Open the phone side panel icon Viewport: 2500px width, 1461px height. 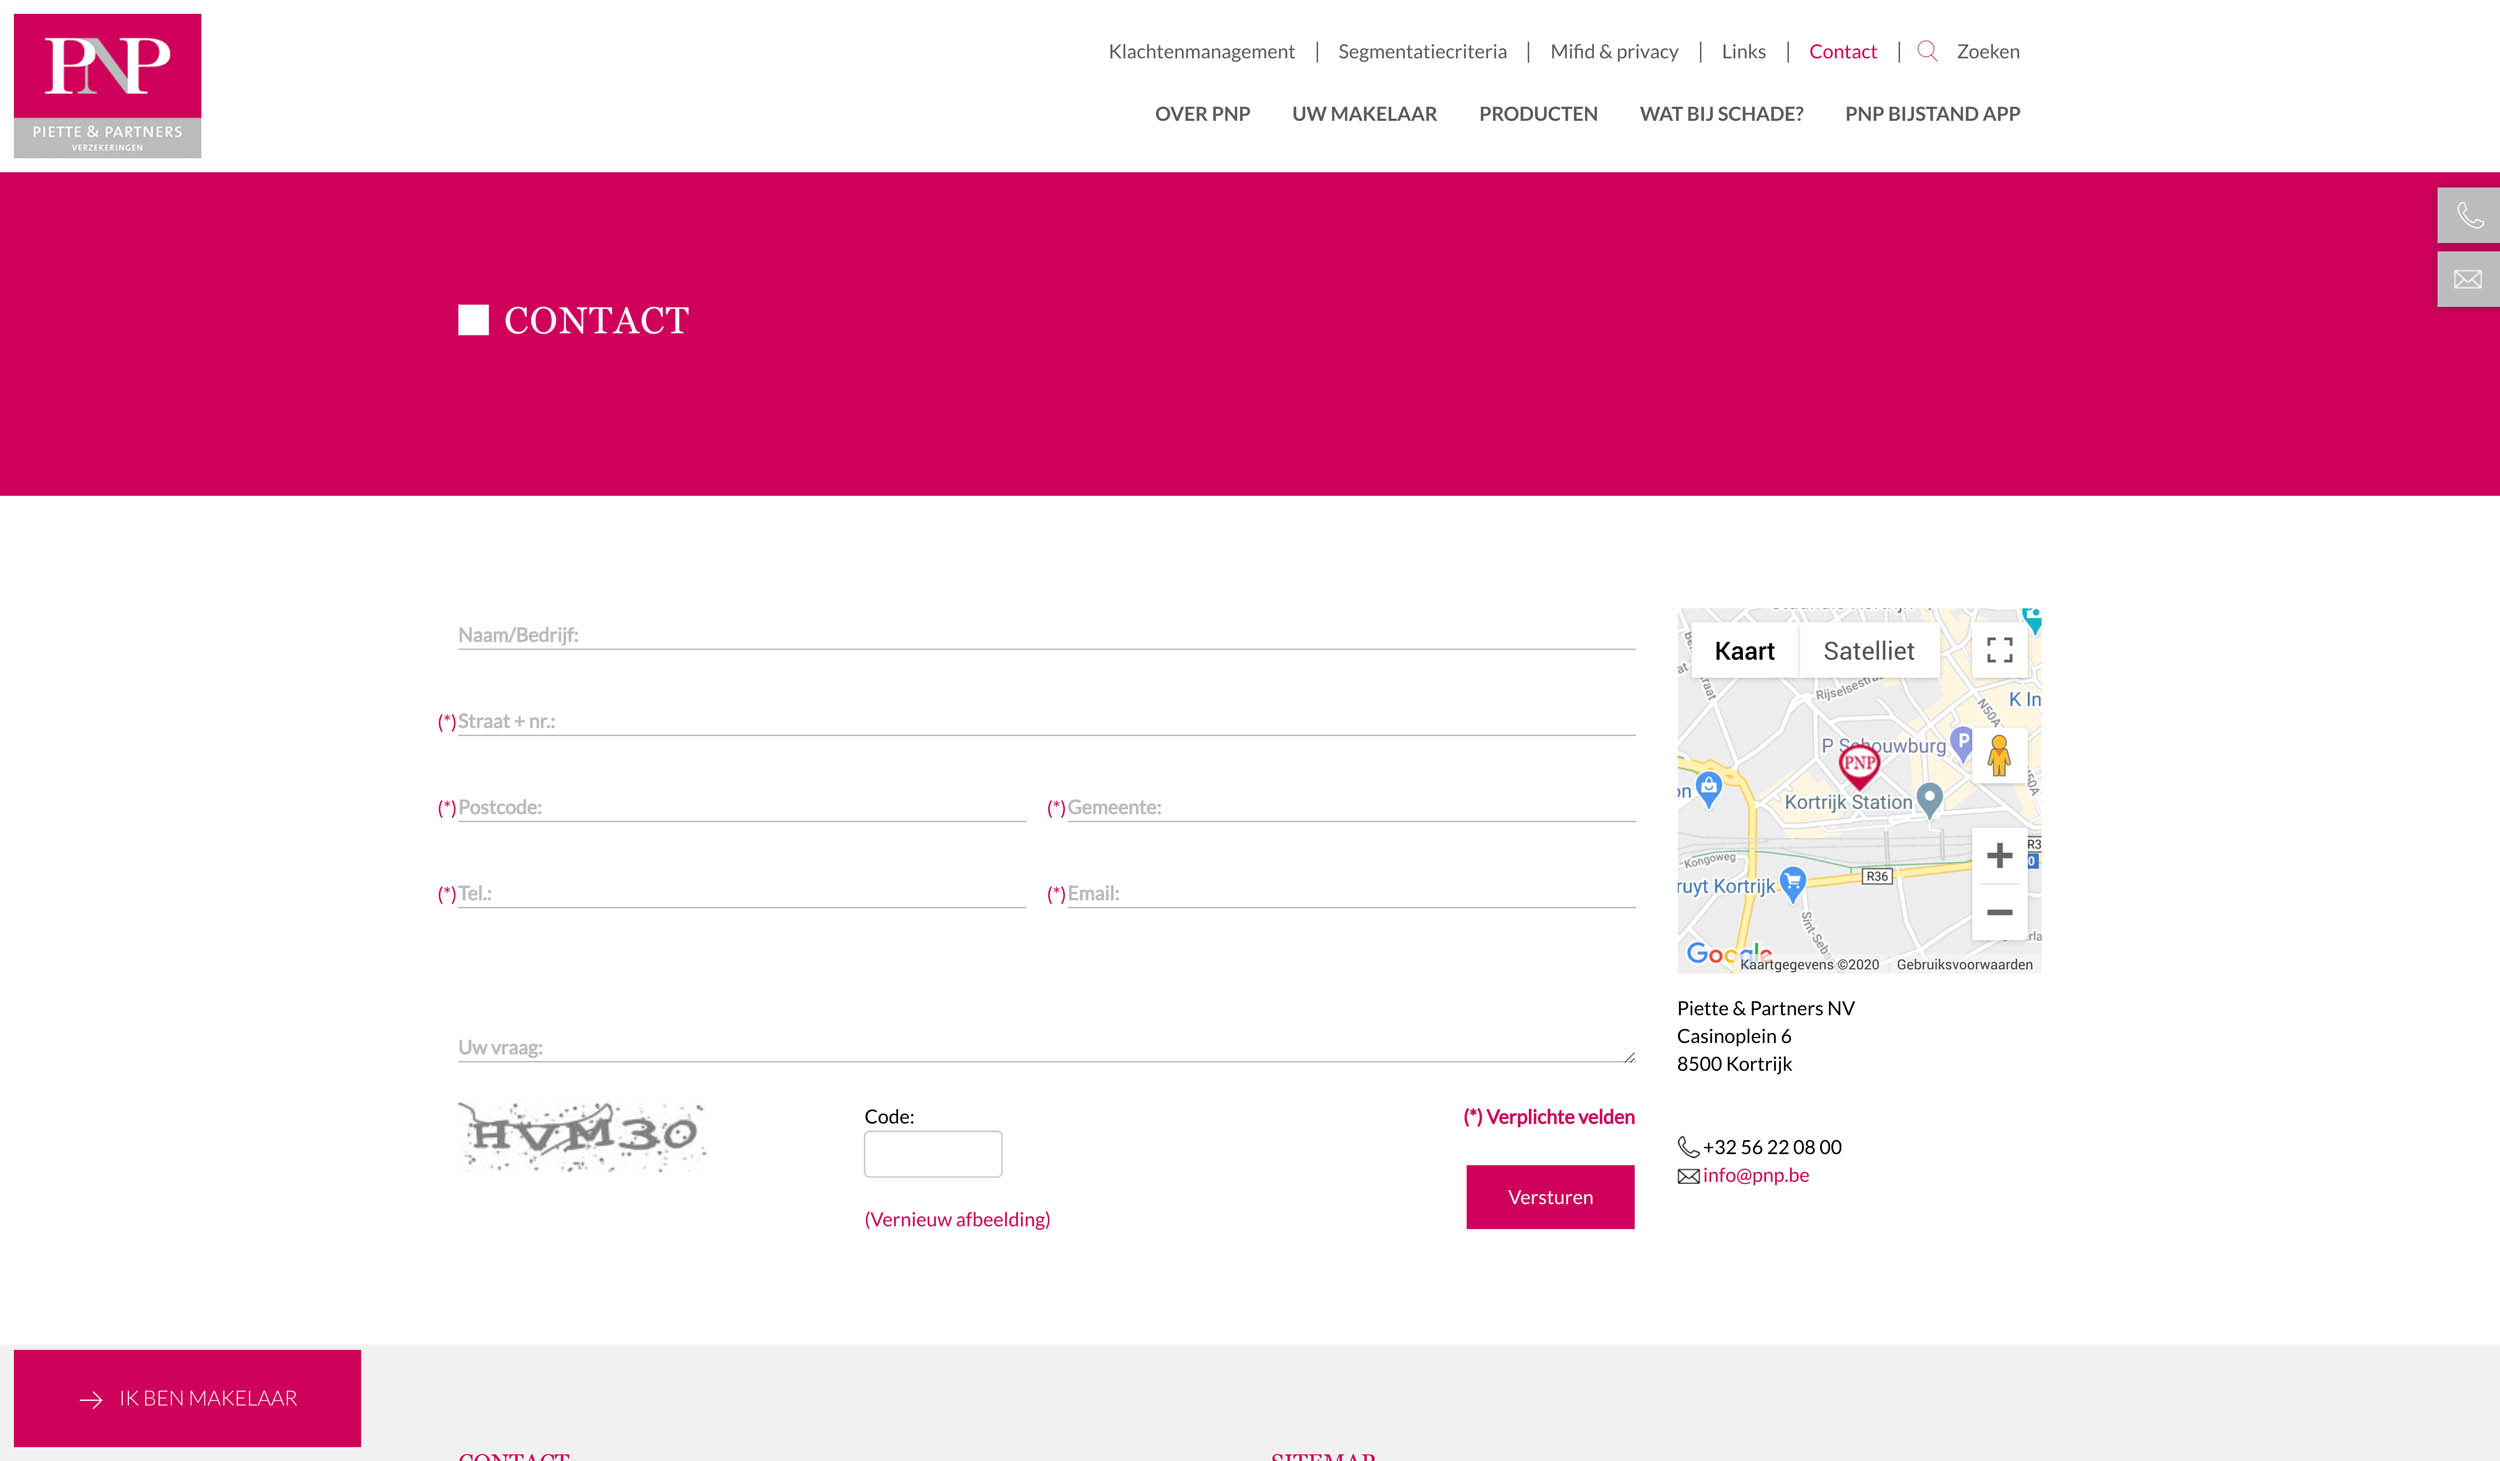coord(2468,215)
